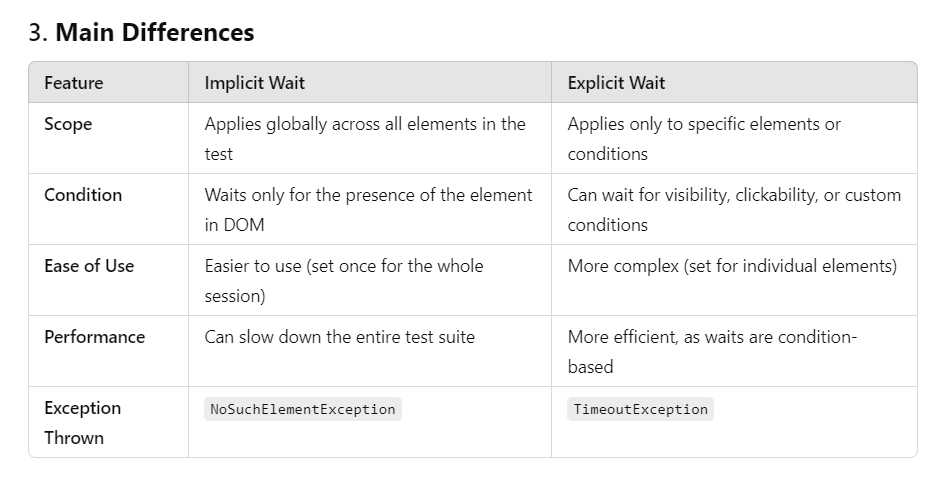Click the Explicit Wait column header
The height and width of the screenshot is (486, 949).
click(616, 83)
